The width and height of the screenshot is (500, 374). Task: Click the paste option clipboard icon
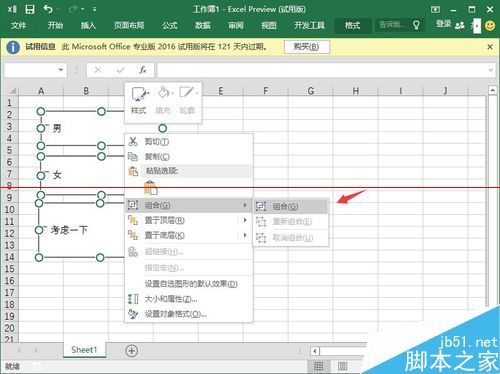[x=150, y=188]
